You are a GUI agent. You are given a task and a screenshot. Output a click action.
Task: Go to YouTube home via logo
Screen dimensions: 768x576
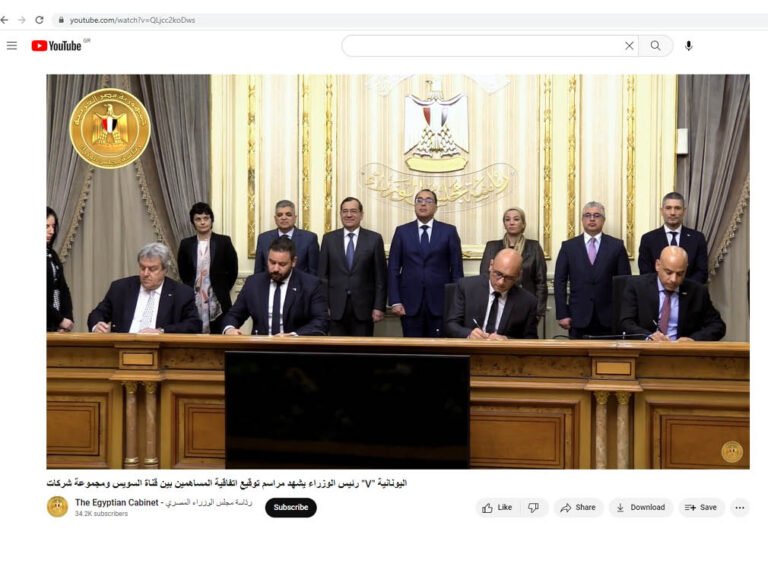click(x=56, y=46)
